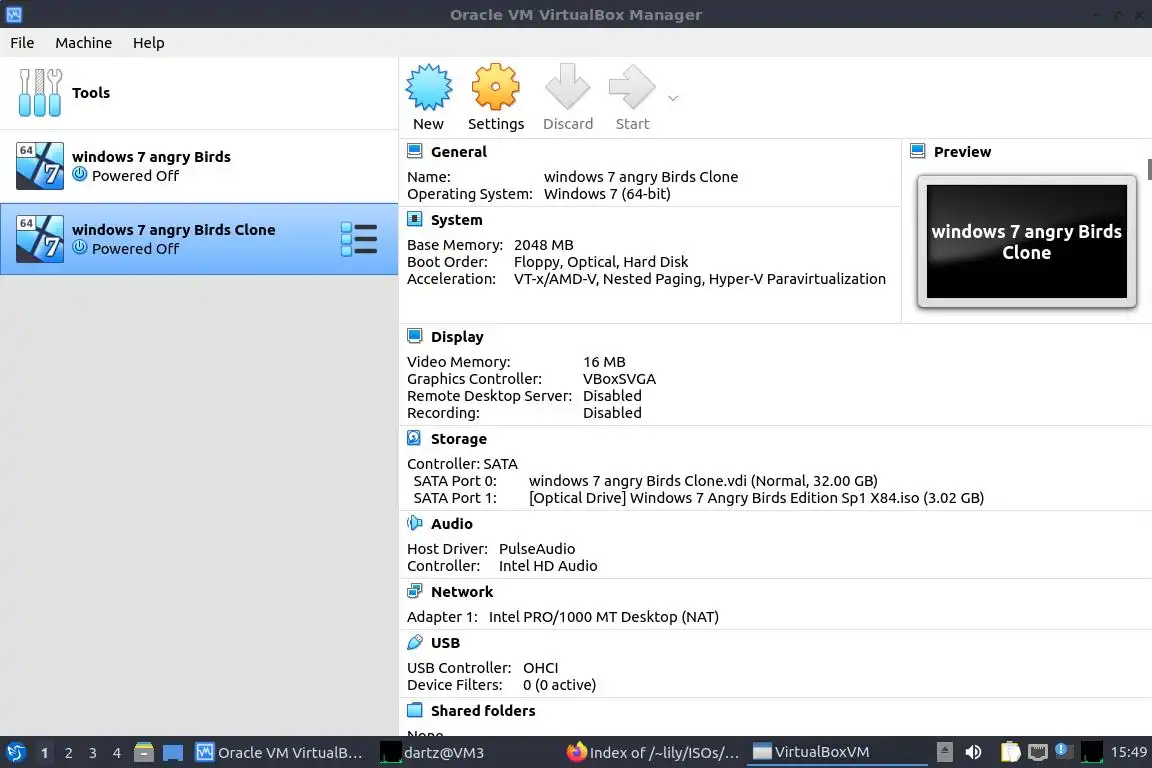This screenshot has width=1152, height=768.
Task: Select the Tools entry in sidebar
Action: pos(199,93)
